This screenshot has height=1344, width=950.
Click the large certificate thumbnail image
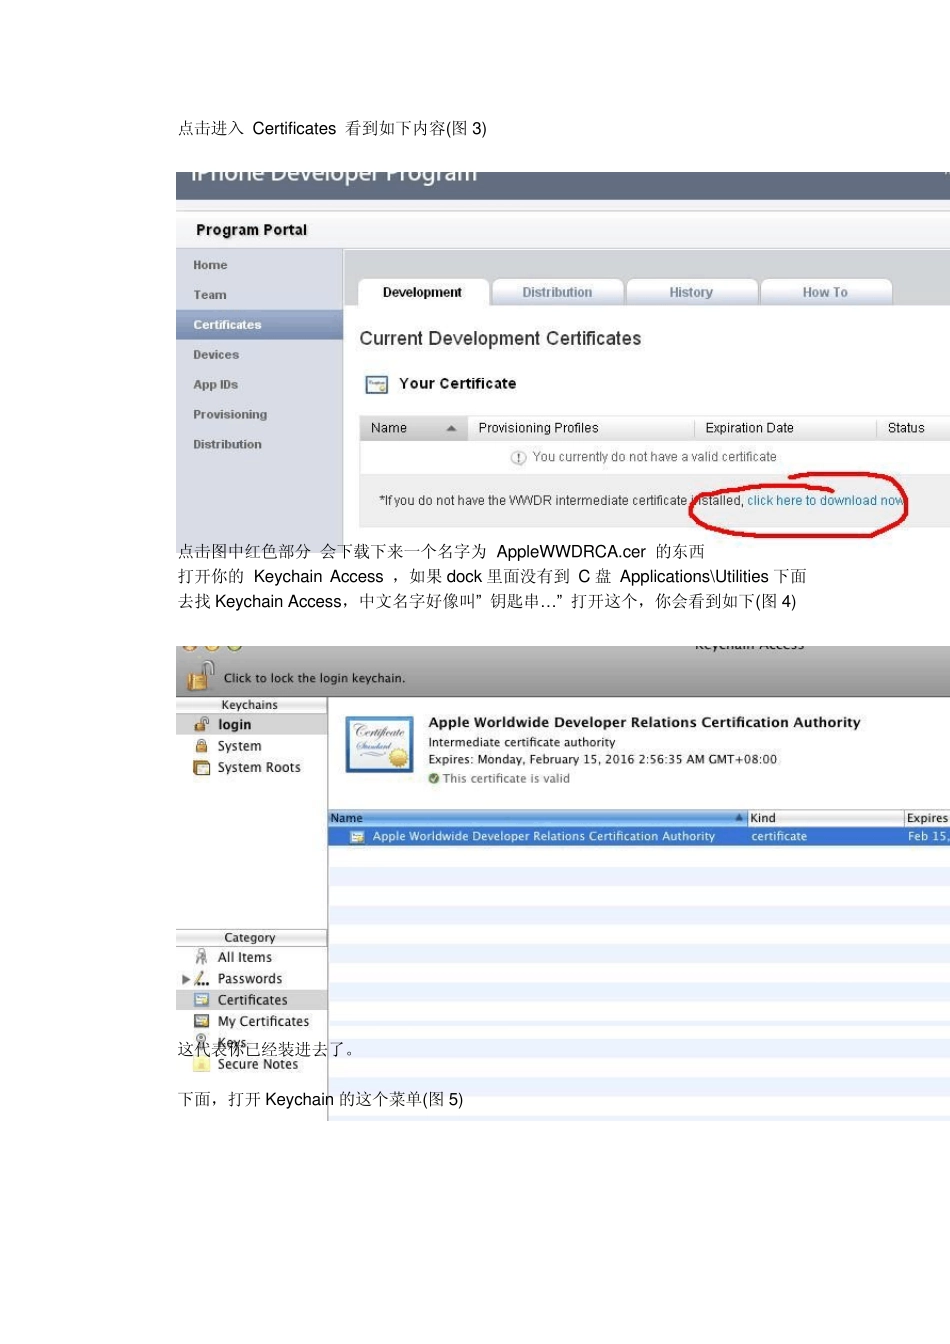380,744
